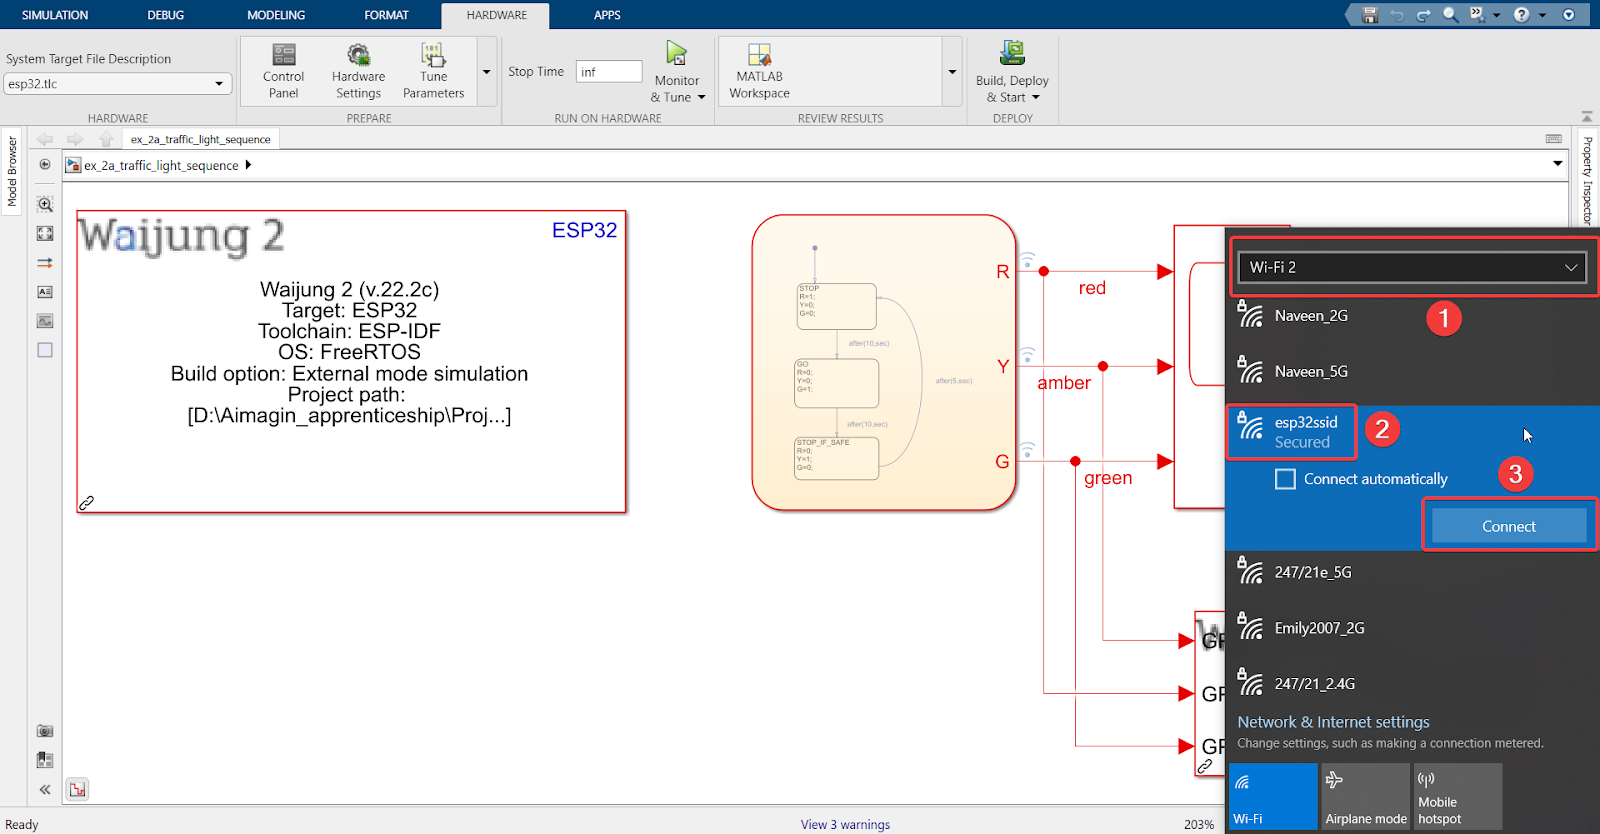
Task: Open Tune Parameters
Action: [433, 71]
